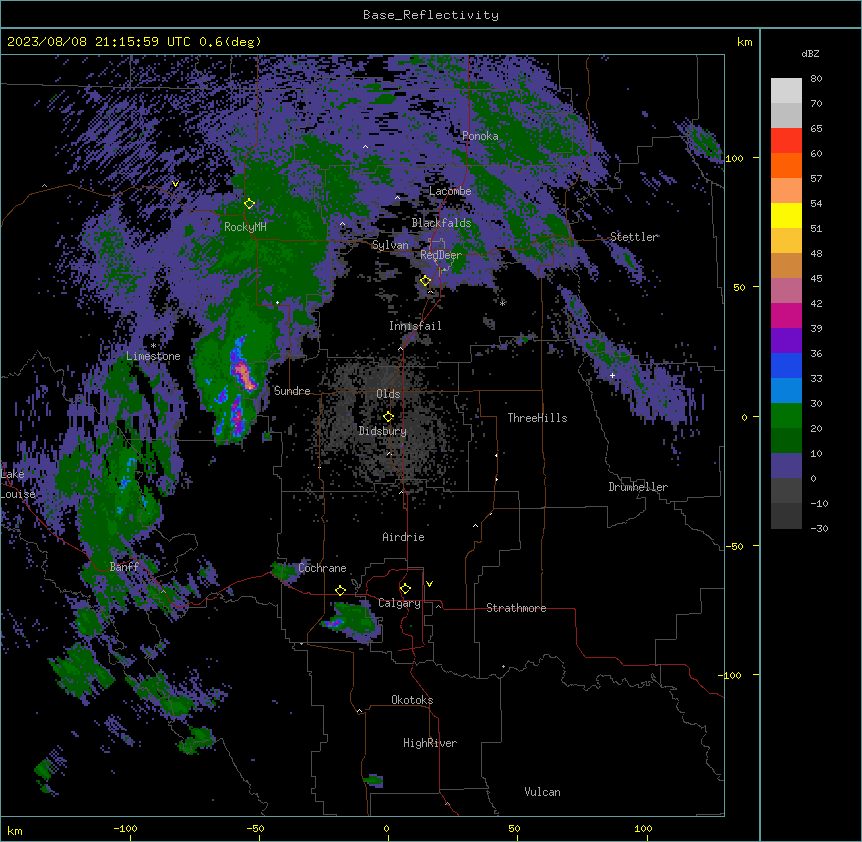The width and height of the screenshot is (862, 842).
Task: Click the Sylvan town label
Action: pos(390,245)
